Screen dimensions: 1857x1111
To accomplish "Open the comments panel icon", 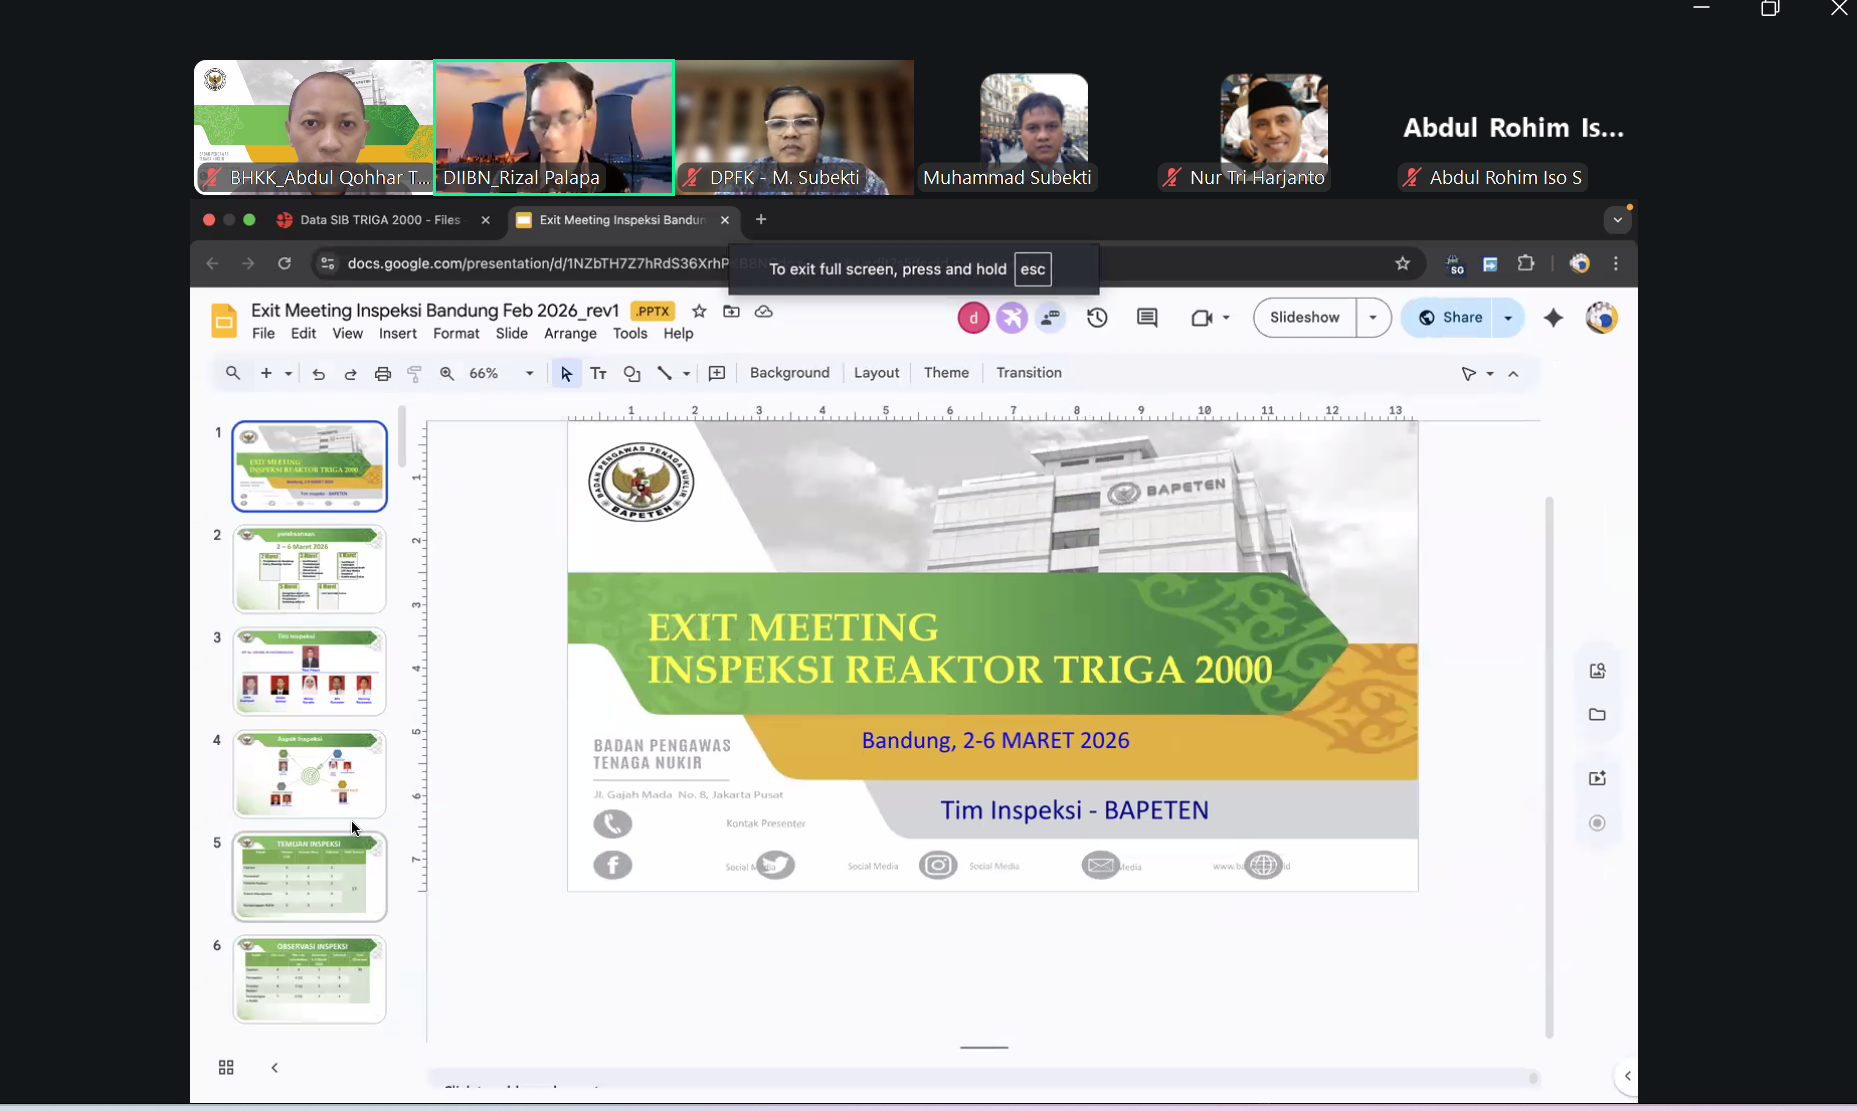I will [1147, 318].
